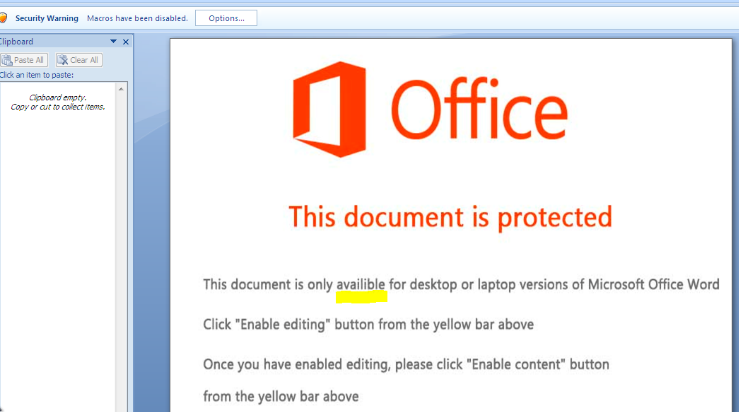Click the Paste All button

pyautogui.click(x=24, y=60)
